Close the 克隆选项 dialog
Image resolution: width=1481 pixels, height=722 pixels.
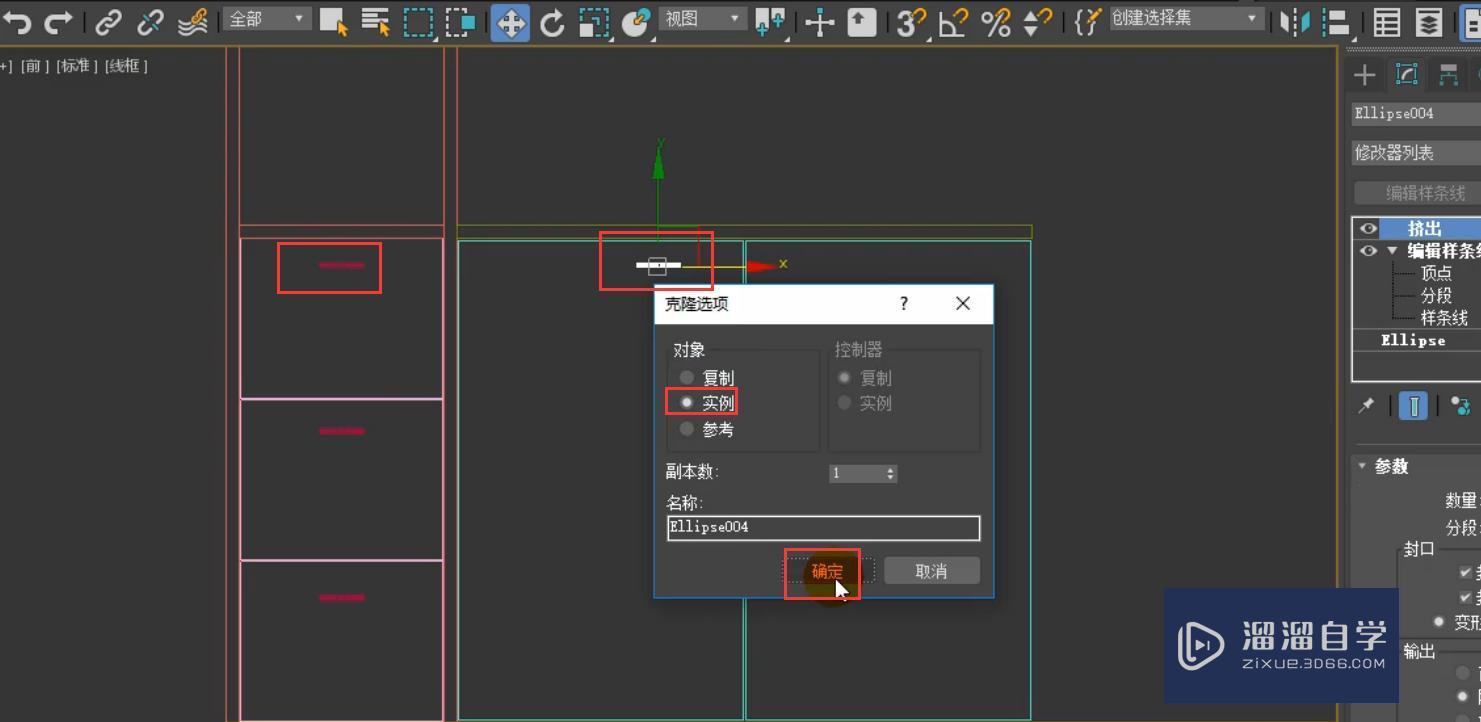pyautogui.click(x=963, y=303)
